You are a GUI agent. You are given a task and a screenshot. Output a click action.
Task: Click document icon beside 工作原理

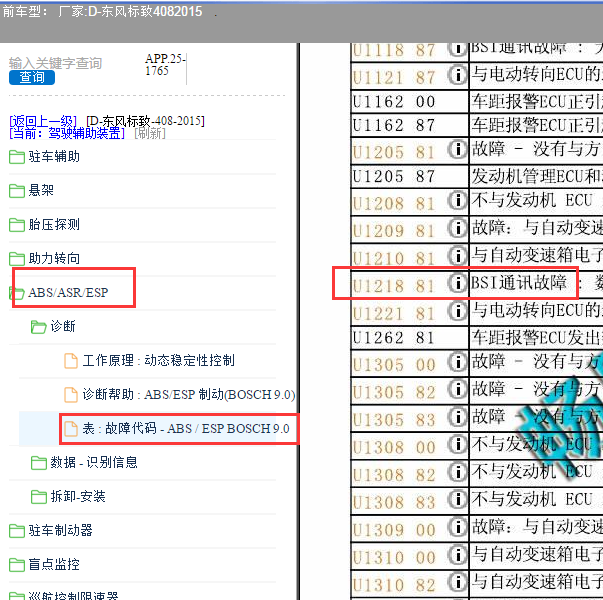tap(71, 361)
